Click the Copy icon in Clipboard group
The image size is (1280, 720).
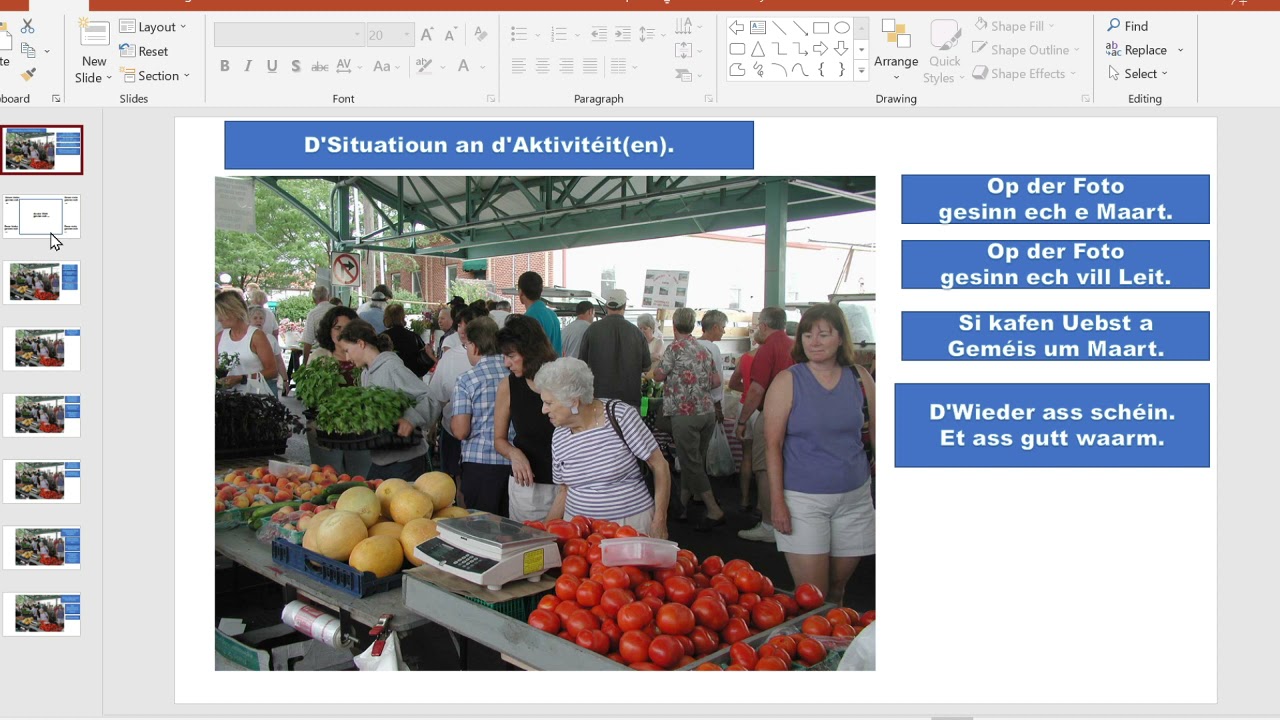point(28,50)
